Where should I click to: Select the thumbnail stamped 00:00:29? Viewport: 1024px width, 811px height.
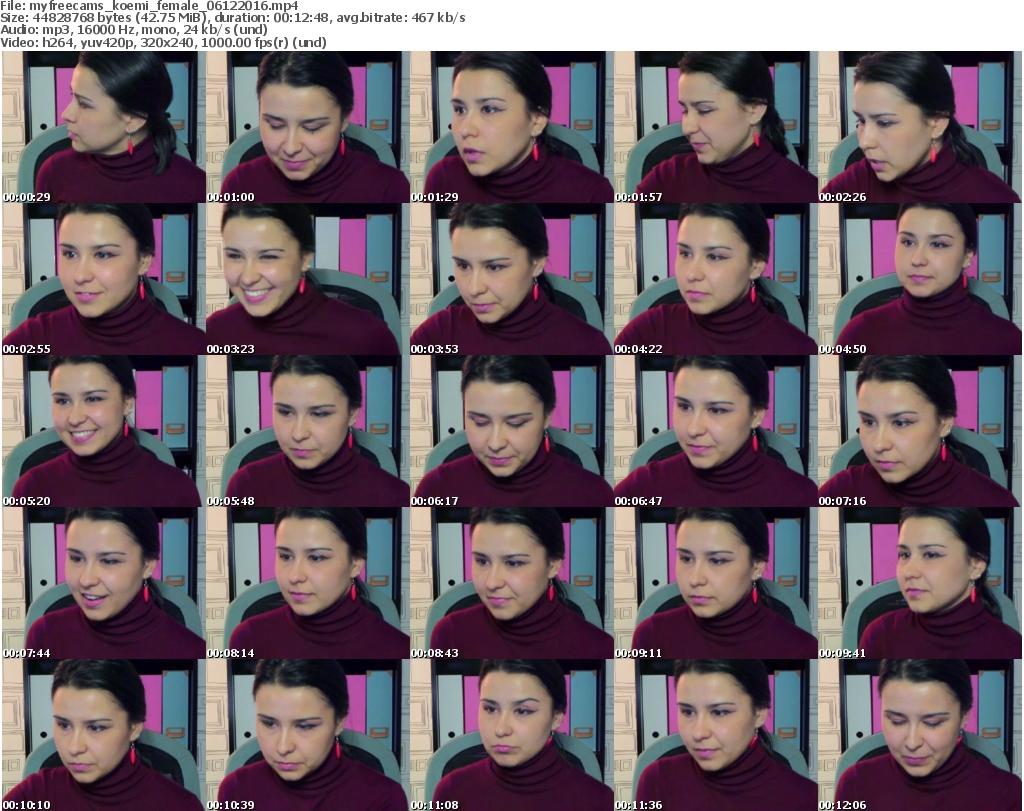pyautogui.click(x=104, y=127)
